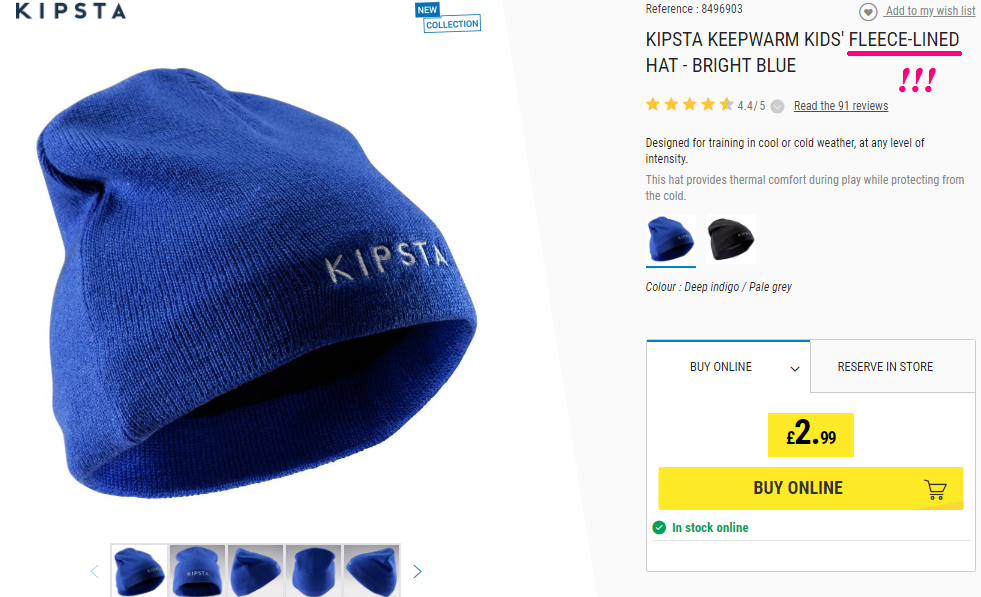Select the black hat colour swatch

(731, 239)
